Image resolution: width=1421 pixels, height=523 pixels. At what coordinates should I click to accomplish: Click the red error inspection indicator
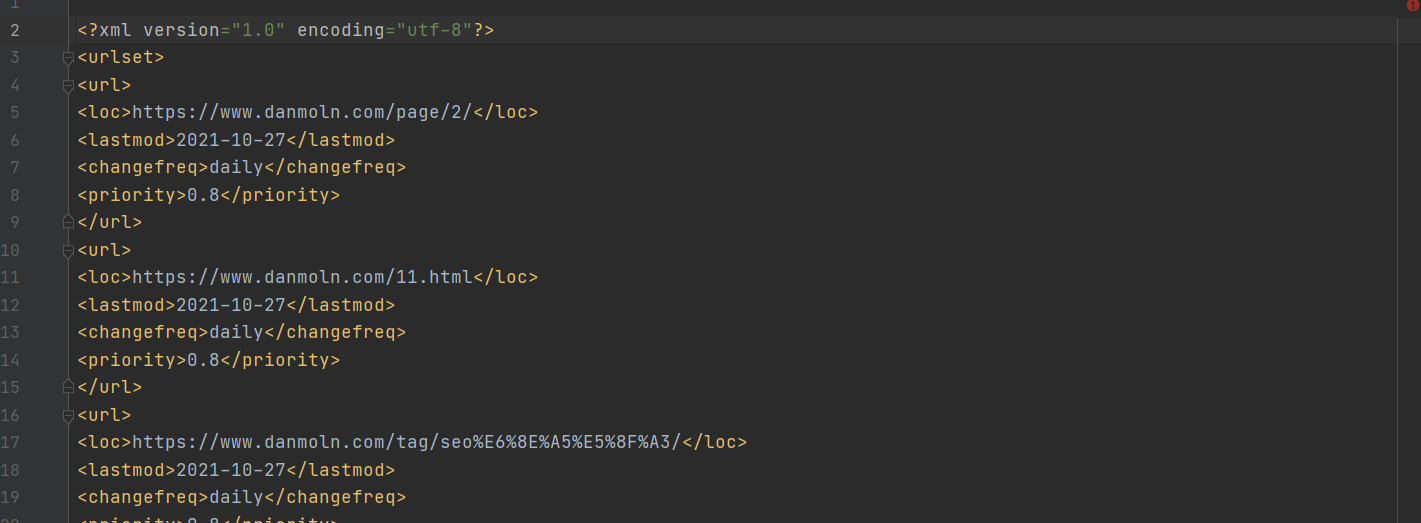[1412, 5]
